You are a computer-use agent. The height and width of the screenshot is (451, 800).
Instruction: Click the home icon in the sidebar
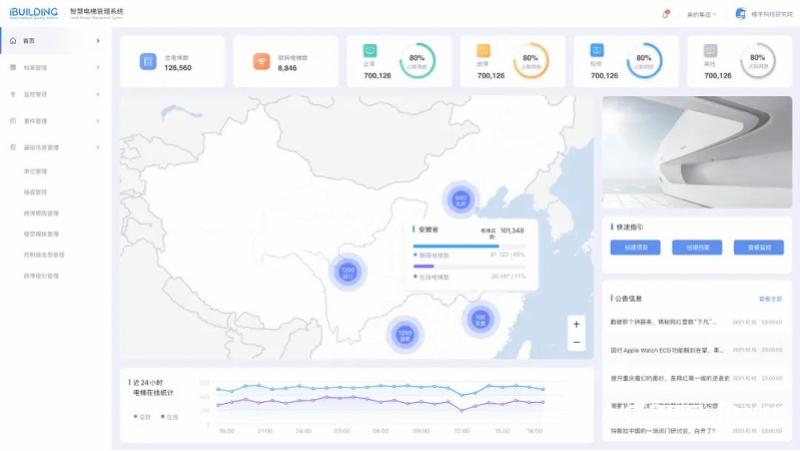pyautogui.click(x=12, y=41)
